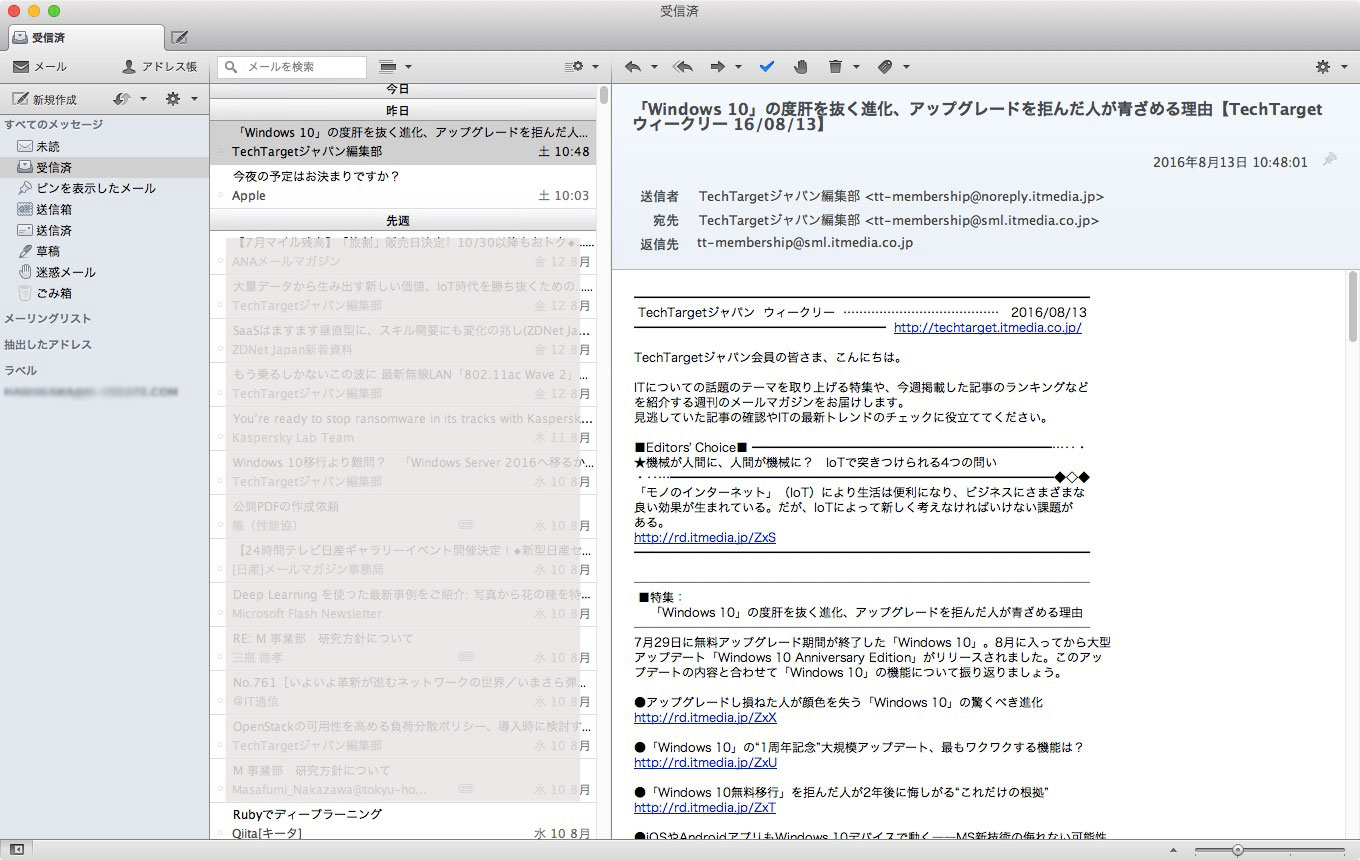Open the rd.itmedia.jp/ZxU link
This screenshot has width=1360, height=860.
click(x=705, y=762)
